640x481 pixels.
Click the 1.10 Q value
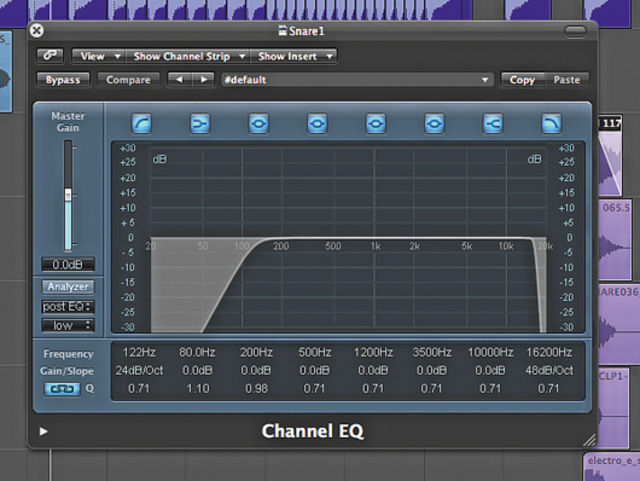click(198, 388)
